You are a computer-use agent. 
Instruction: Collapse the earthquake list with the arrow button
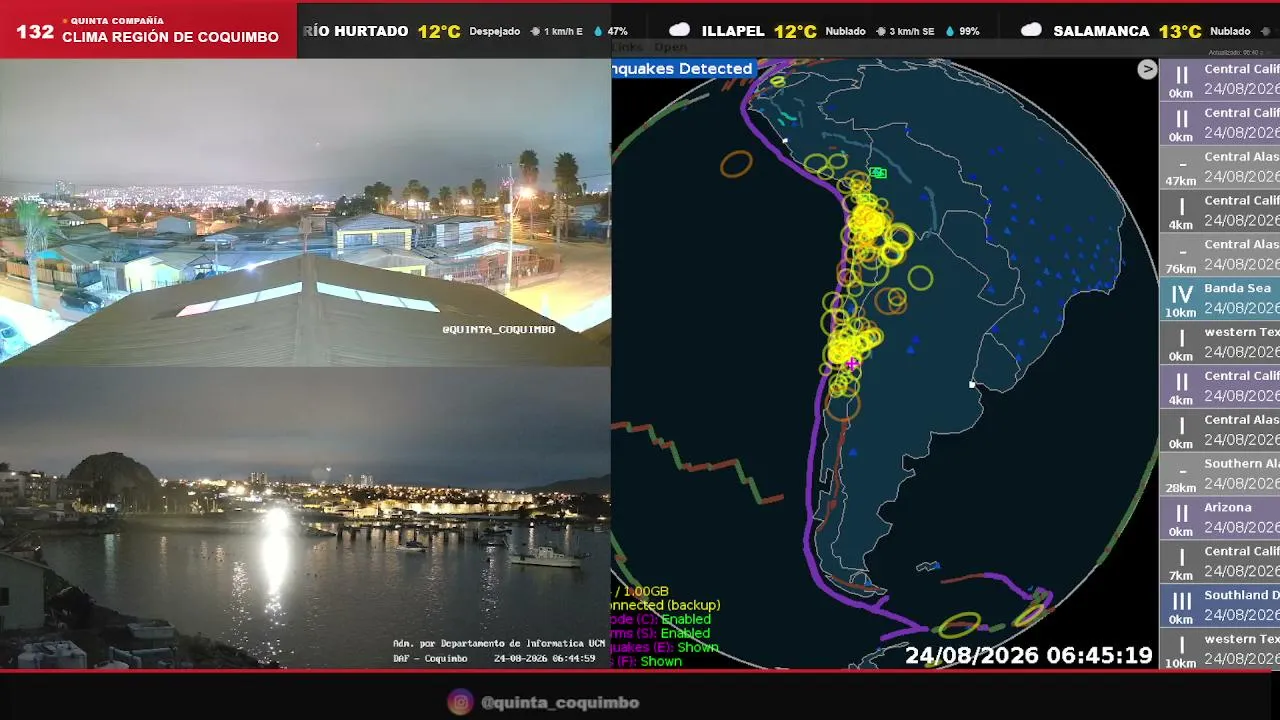[1147, 69]
